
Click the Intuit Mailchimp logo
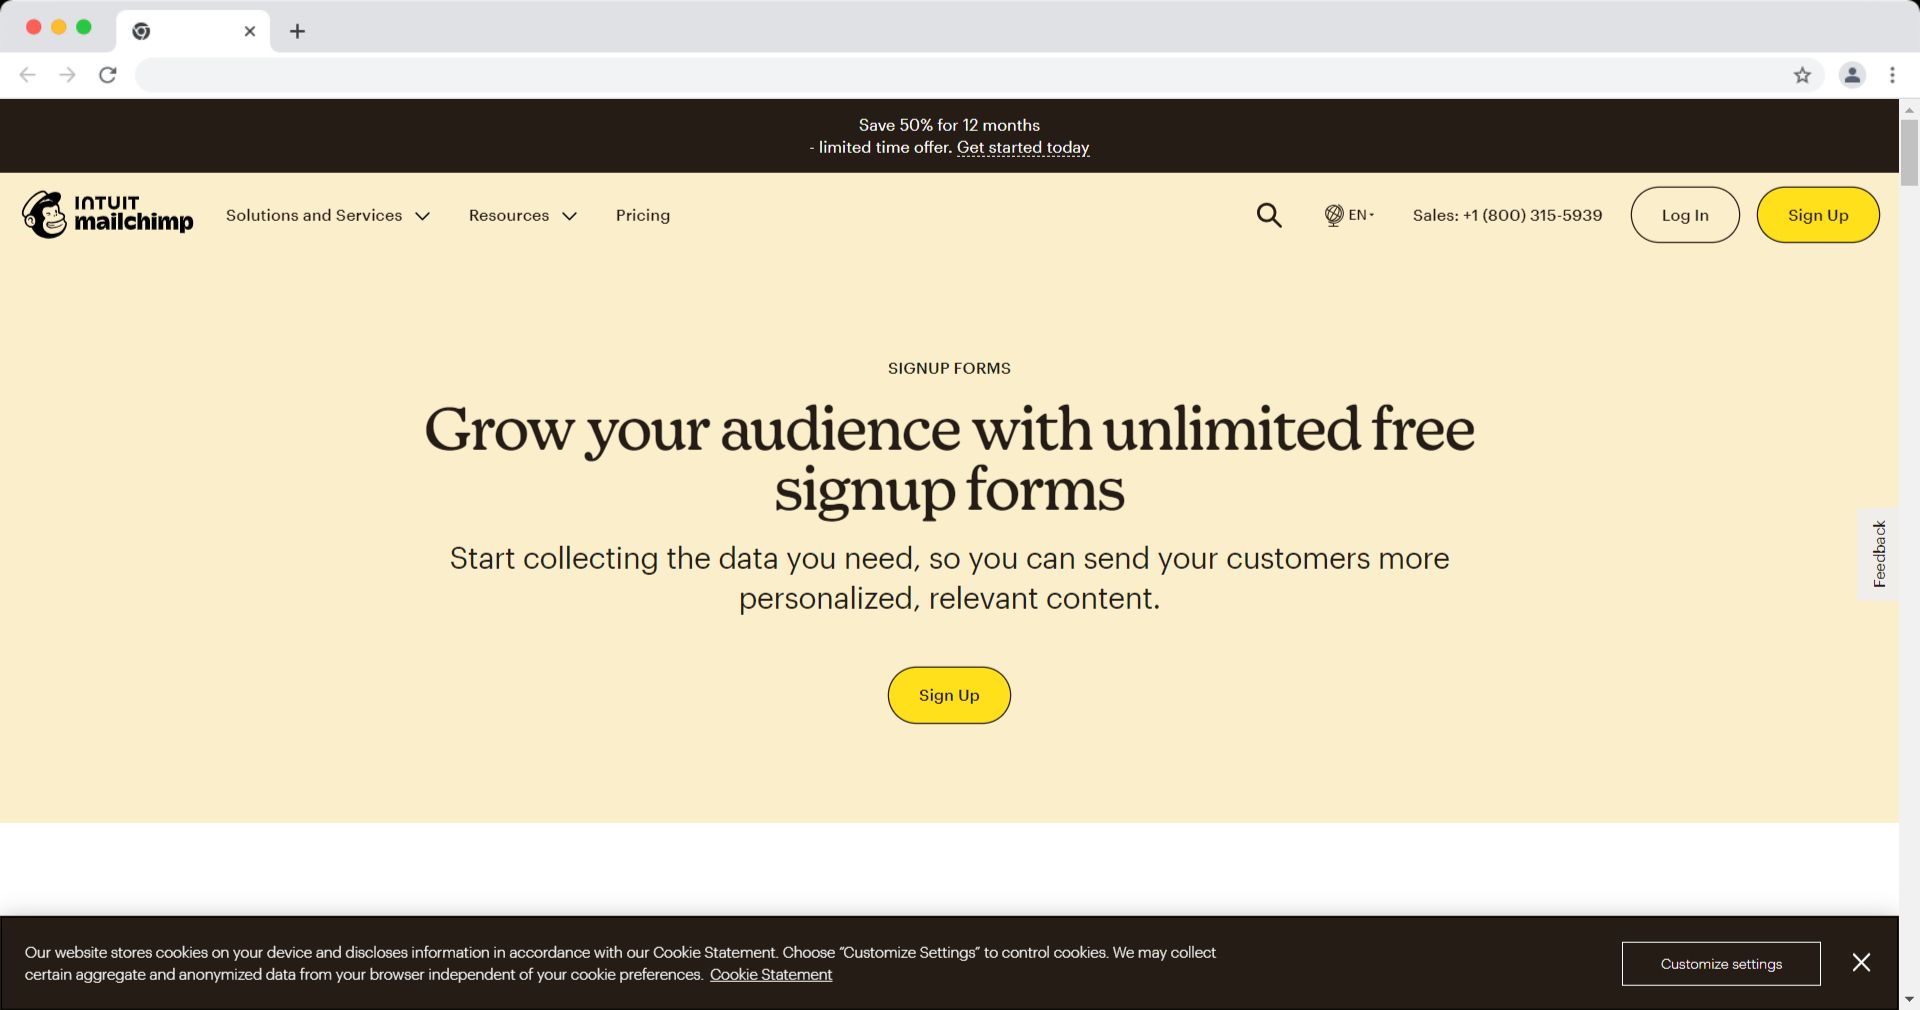click(108, 214)
